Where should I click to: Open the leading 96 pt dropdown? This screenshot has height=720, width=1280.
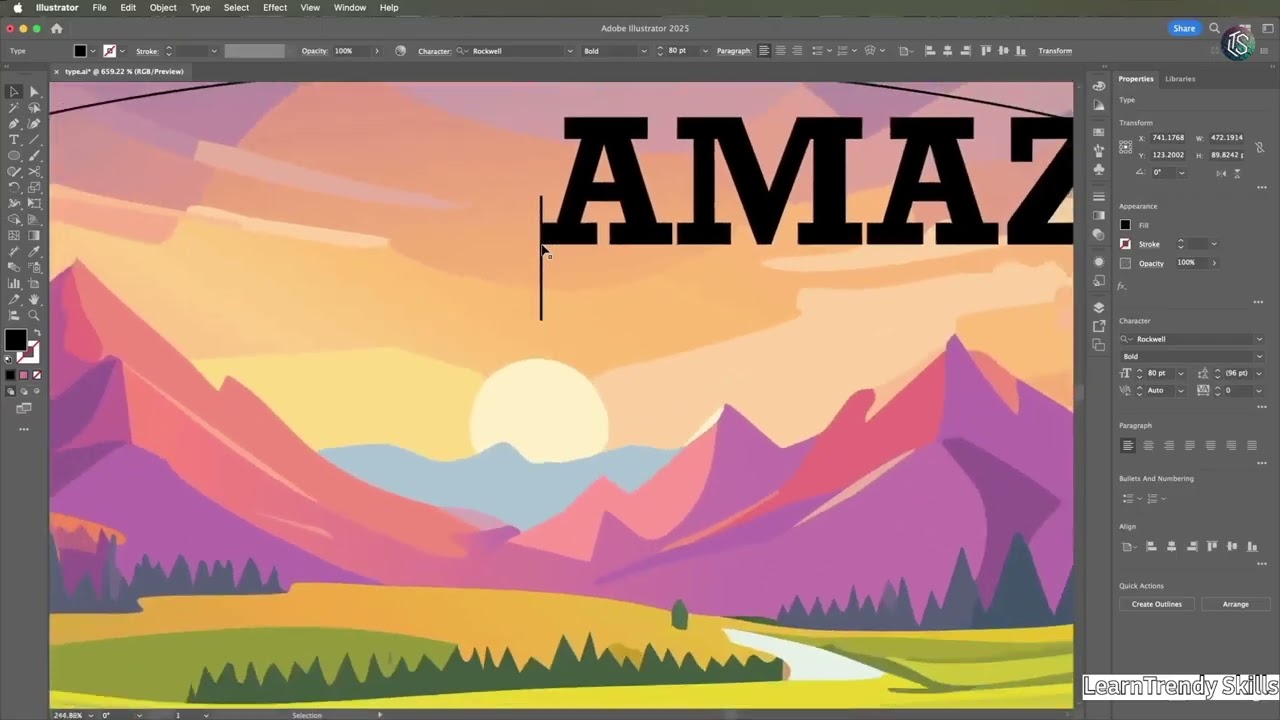click(1259, 373)
